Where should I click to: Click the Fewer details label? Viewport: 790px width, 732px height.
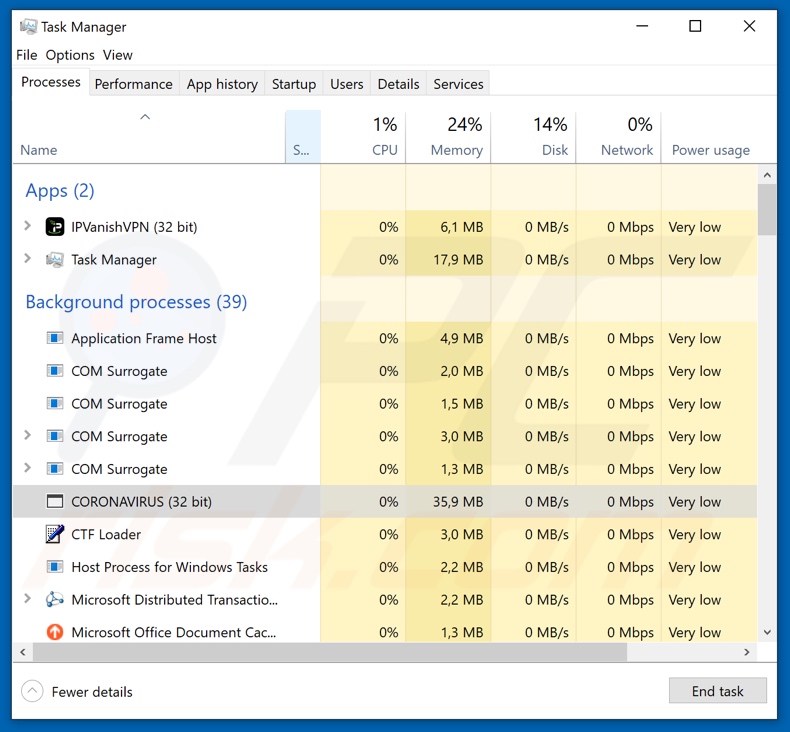[92, 692]
